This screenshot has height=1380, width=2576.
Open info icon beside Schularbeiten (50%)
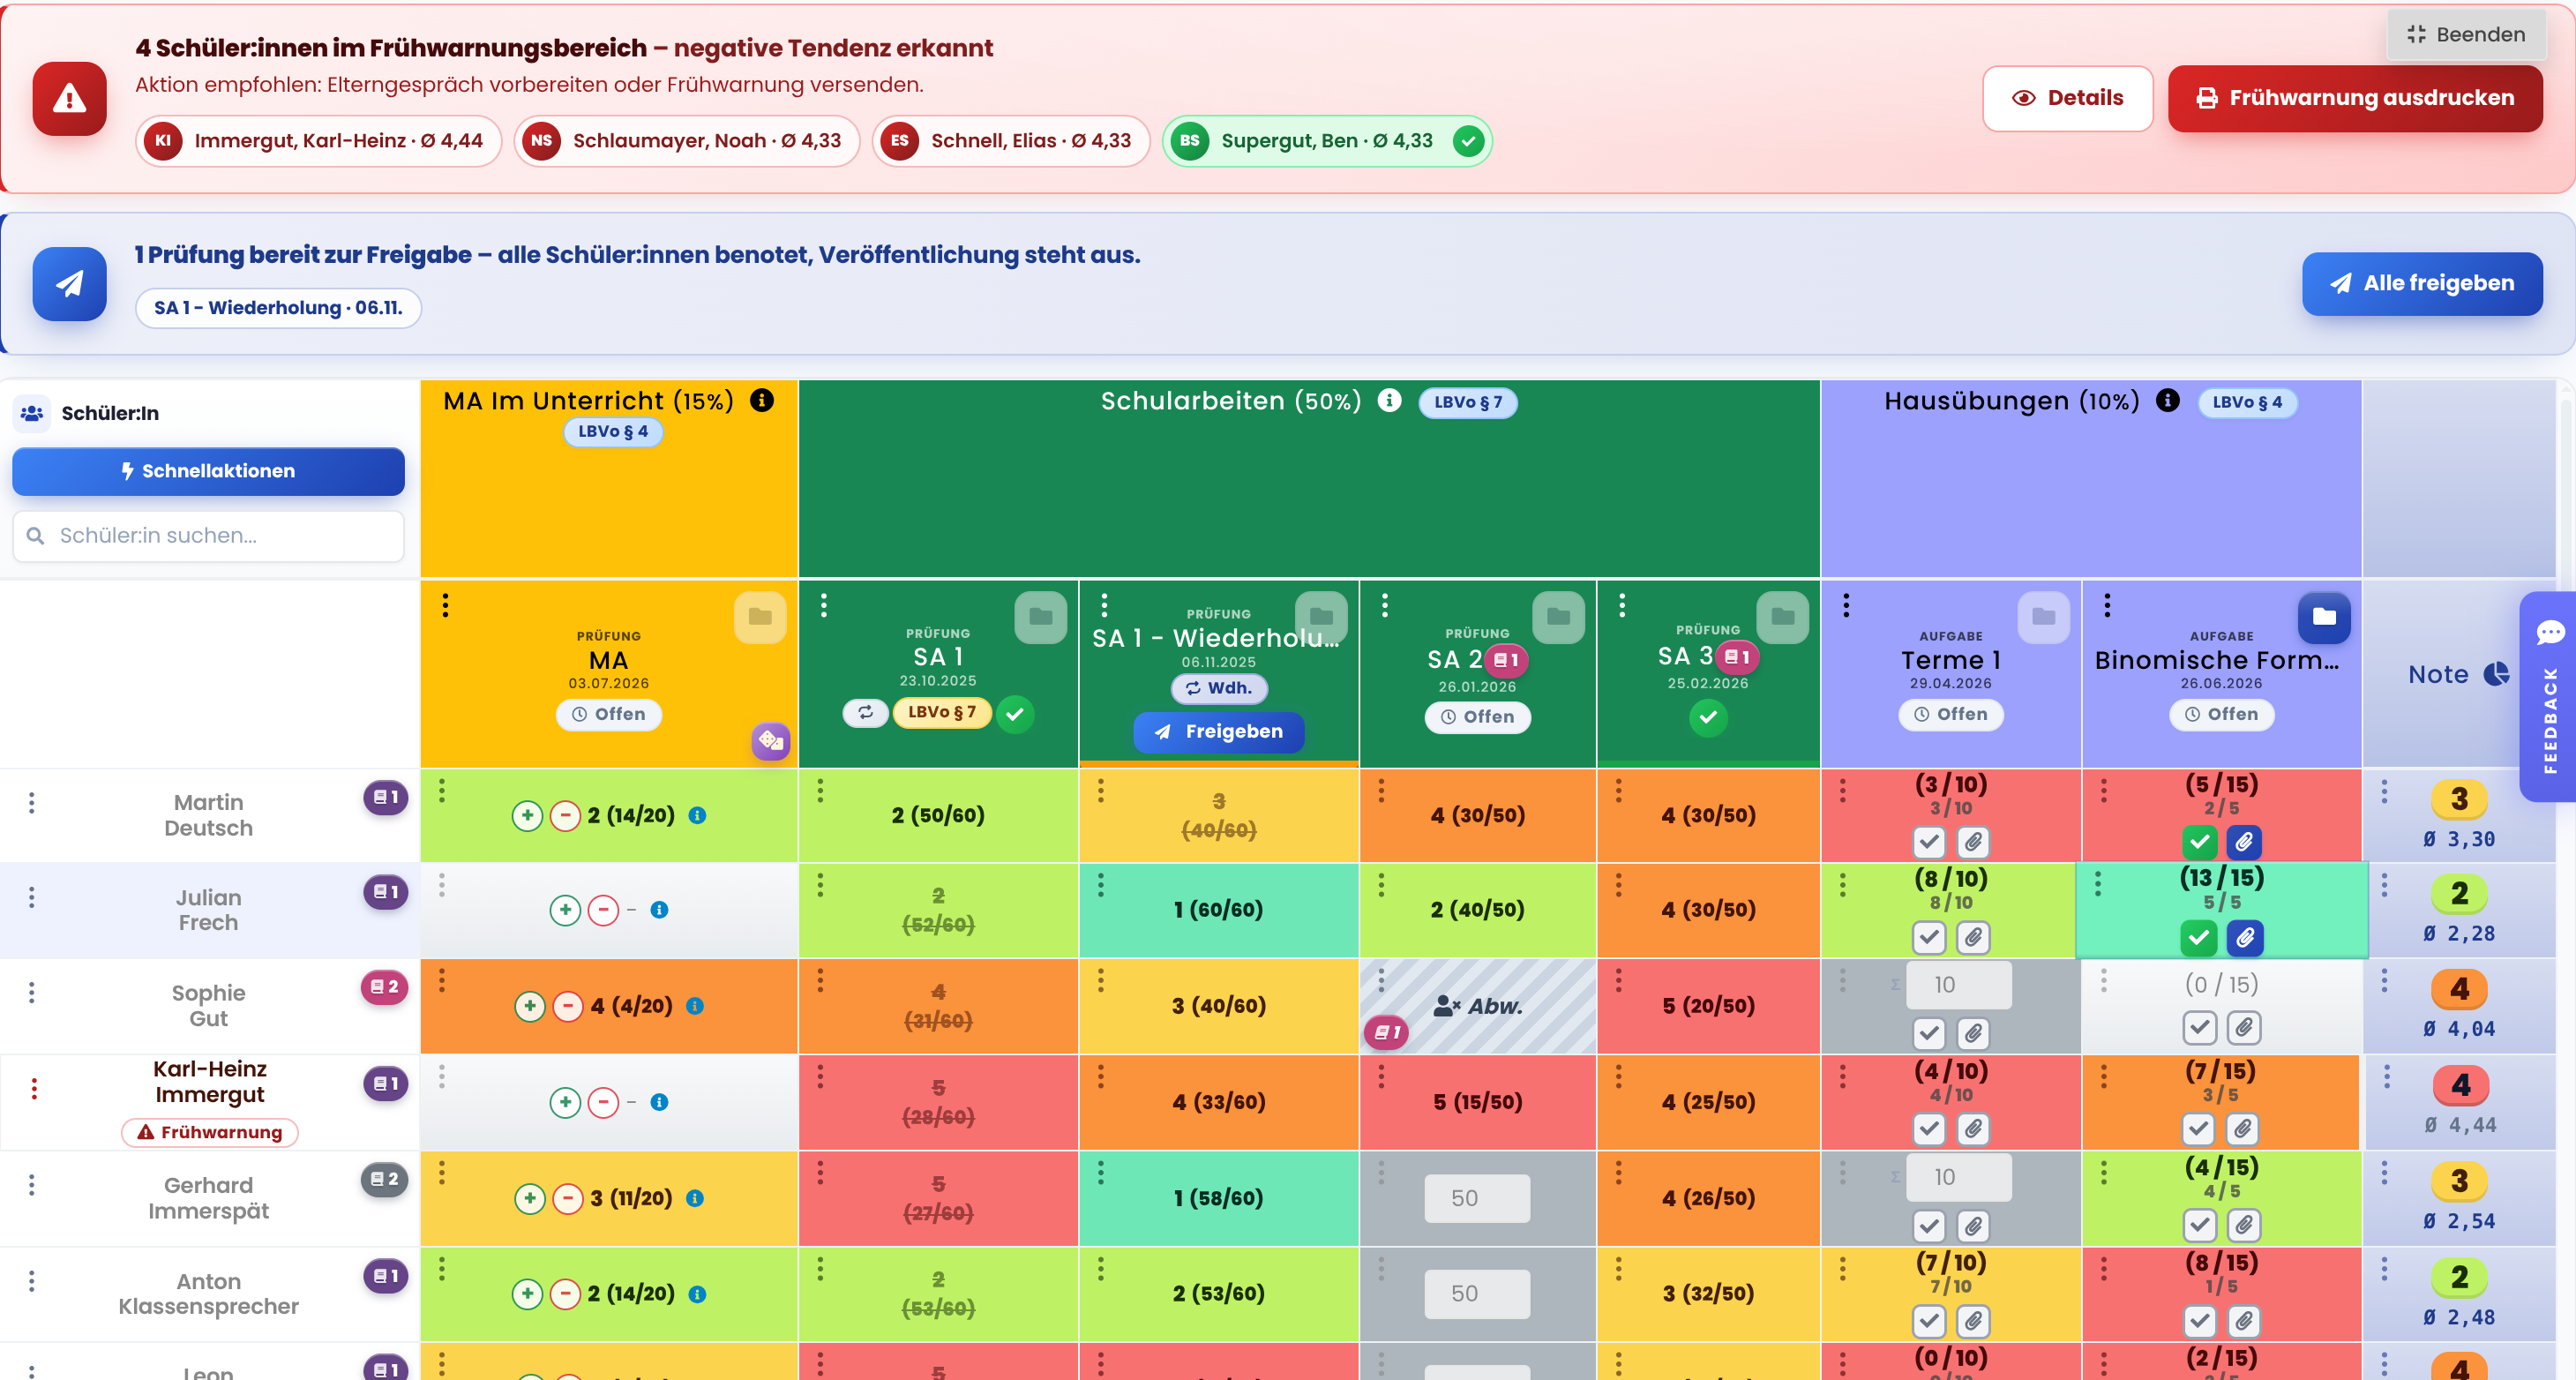[x=1389, y=401]
